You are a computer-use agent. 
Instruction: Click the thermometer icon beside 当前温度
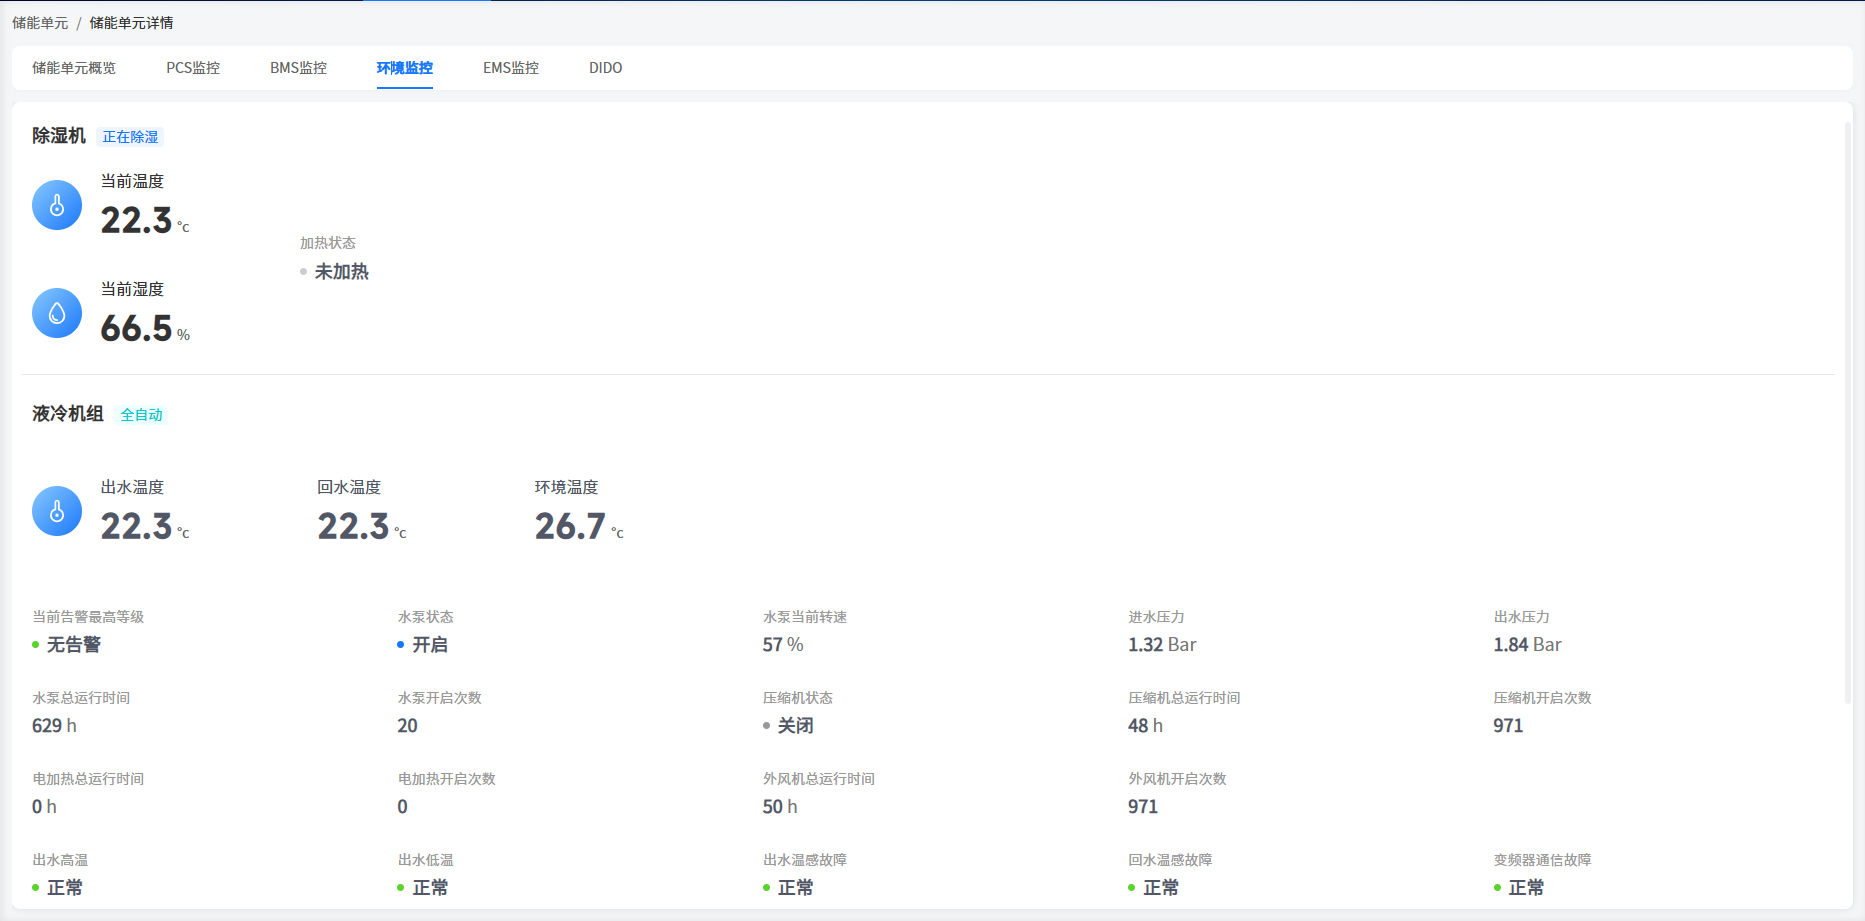point(57,205)
